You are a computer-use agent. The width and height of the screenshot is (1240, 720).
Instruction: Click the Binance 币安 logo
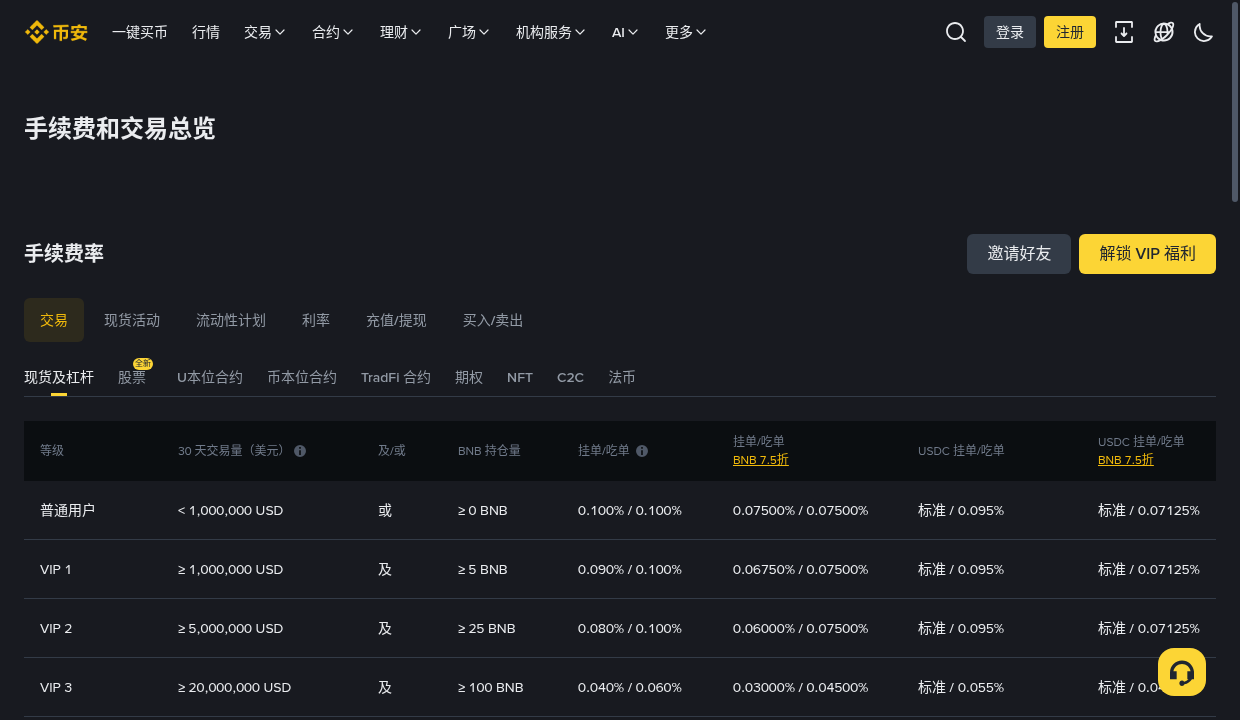(56, 32)
